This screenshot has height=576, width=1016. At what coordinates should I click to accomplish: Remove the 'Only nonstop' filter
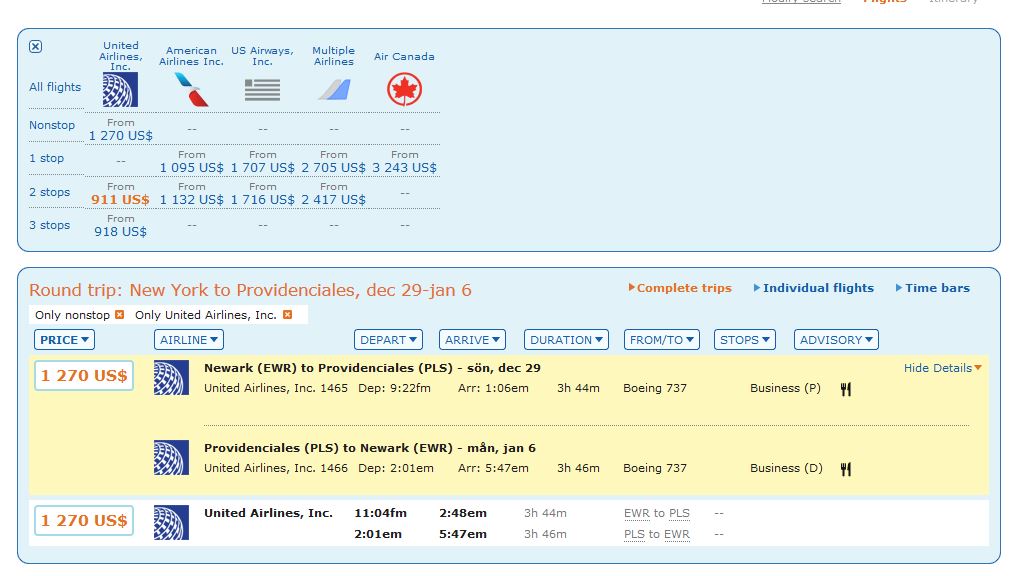tap(120, 315)
